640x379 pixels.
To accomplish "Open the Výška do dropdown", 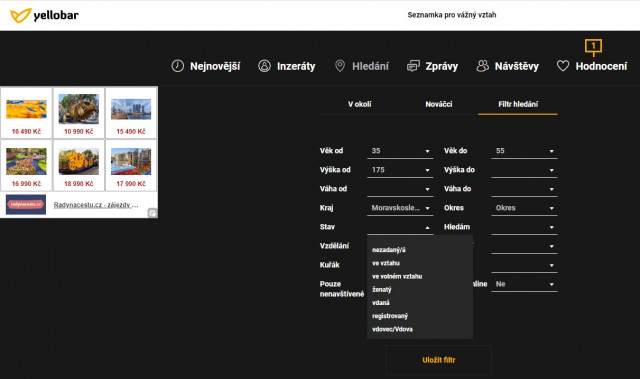I will [524, 170].
